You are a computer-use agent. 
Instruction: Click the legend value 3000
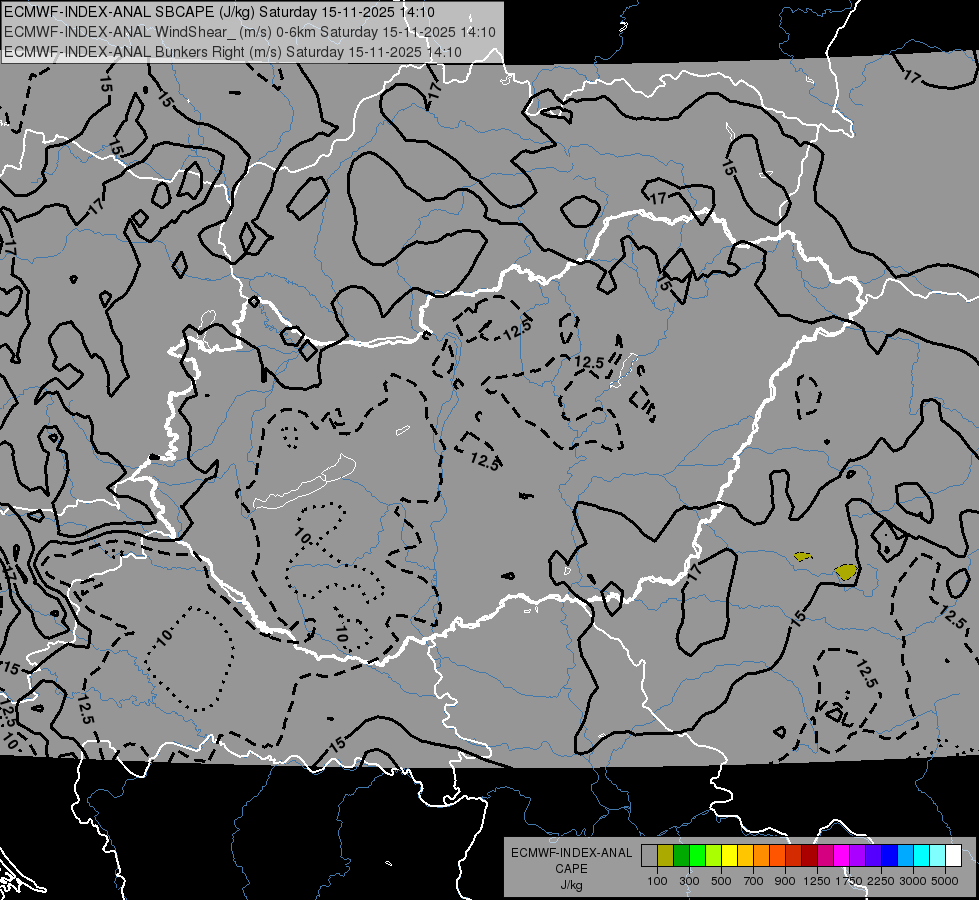pyautogui.click(x=913, y=881)
